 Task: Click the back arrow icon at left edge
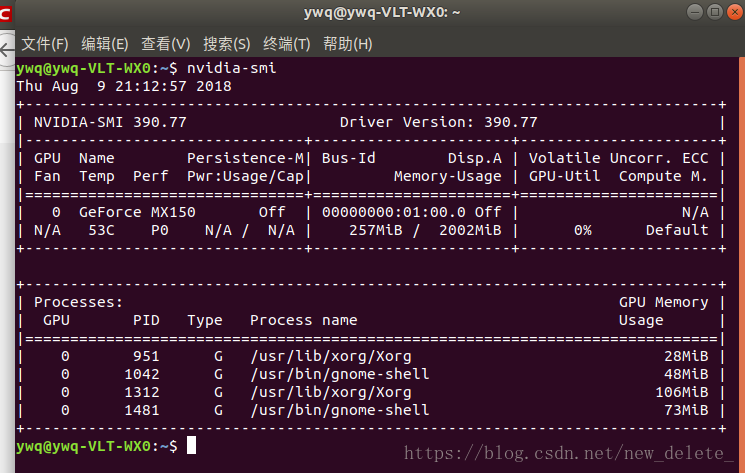coord(7,50)
